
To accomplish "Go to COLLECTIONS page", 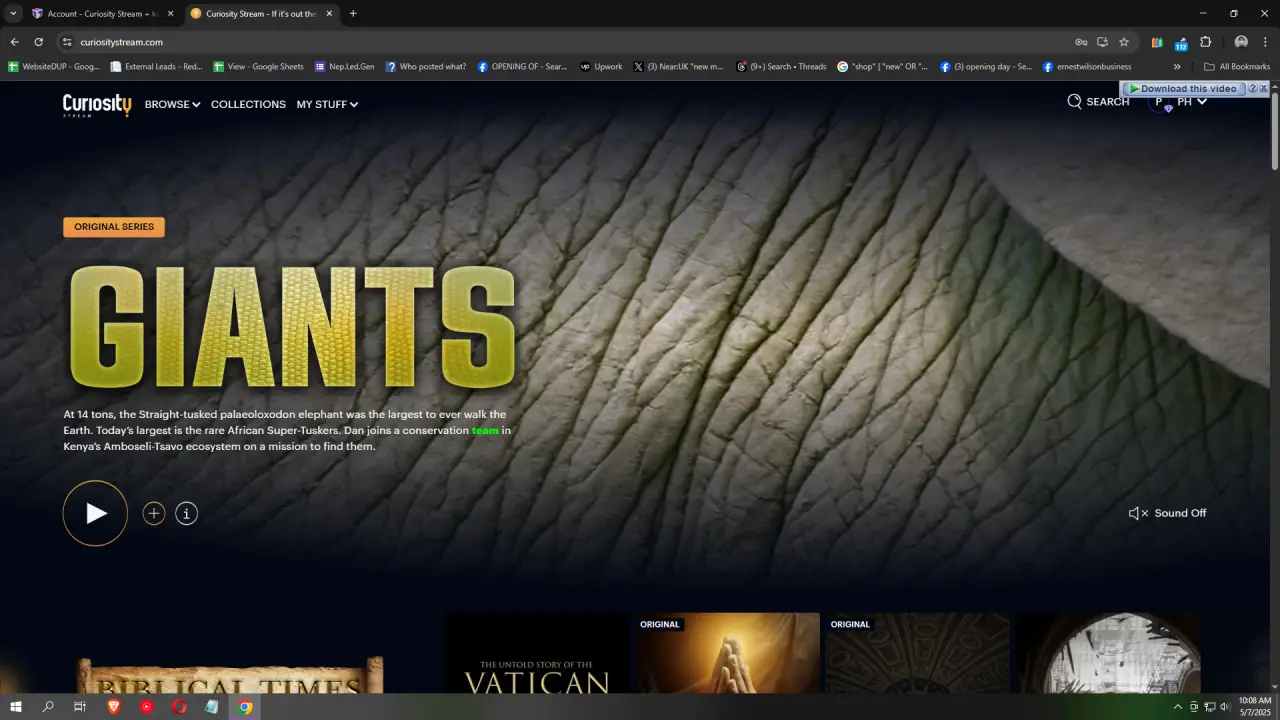I will pyautogui.click(x=248, y=104).
